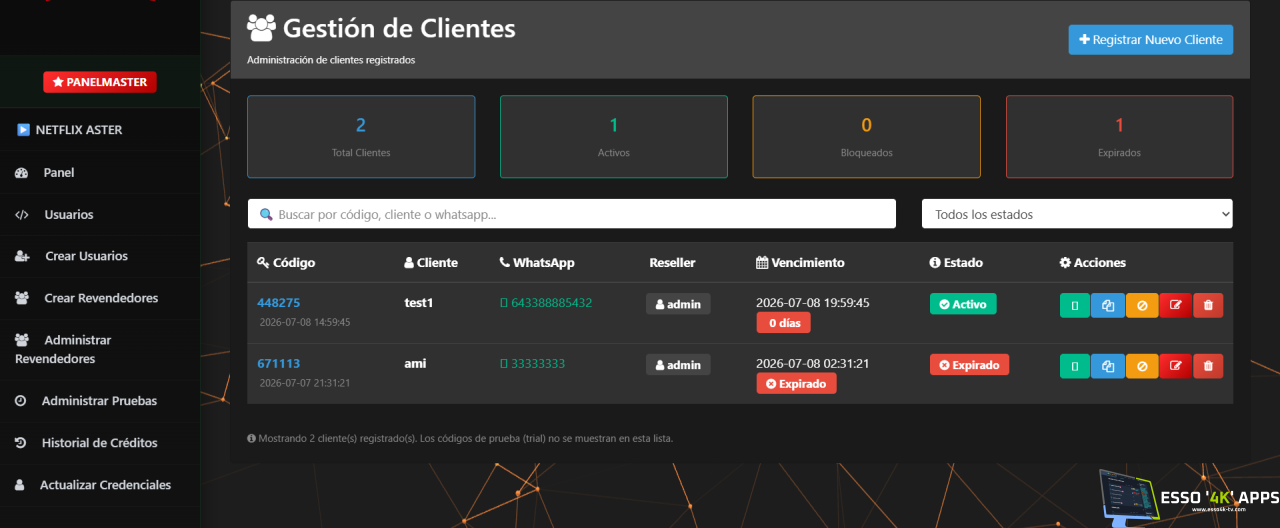This screenshot has width=1280, height=528.
Task: Click the blue copy icon for ami
Action: pos(1108,366)
